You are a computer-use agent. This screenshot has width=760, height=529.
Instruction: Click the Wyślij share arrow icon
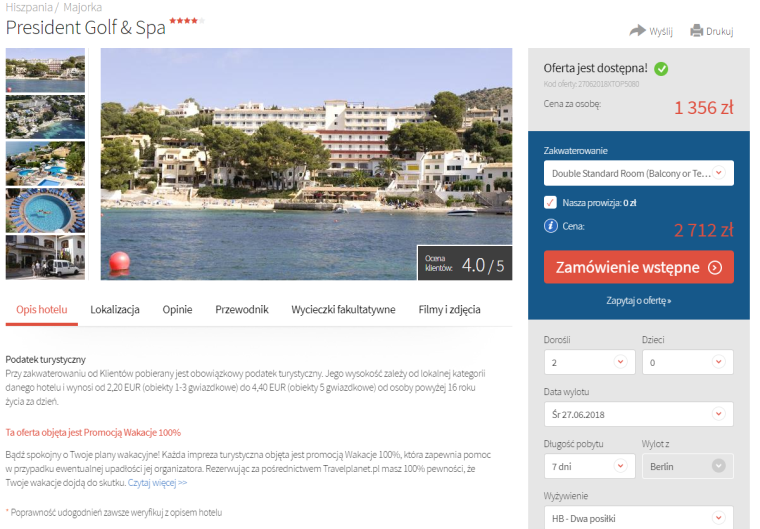click(x=637, y=31)
